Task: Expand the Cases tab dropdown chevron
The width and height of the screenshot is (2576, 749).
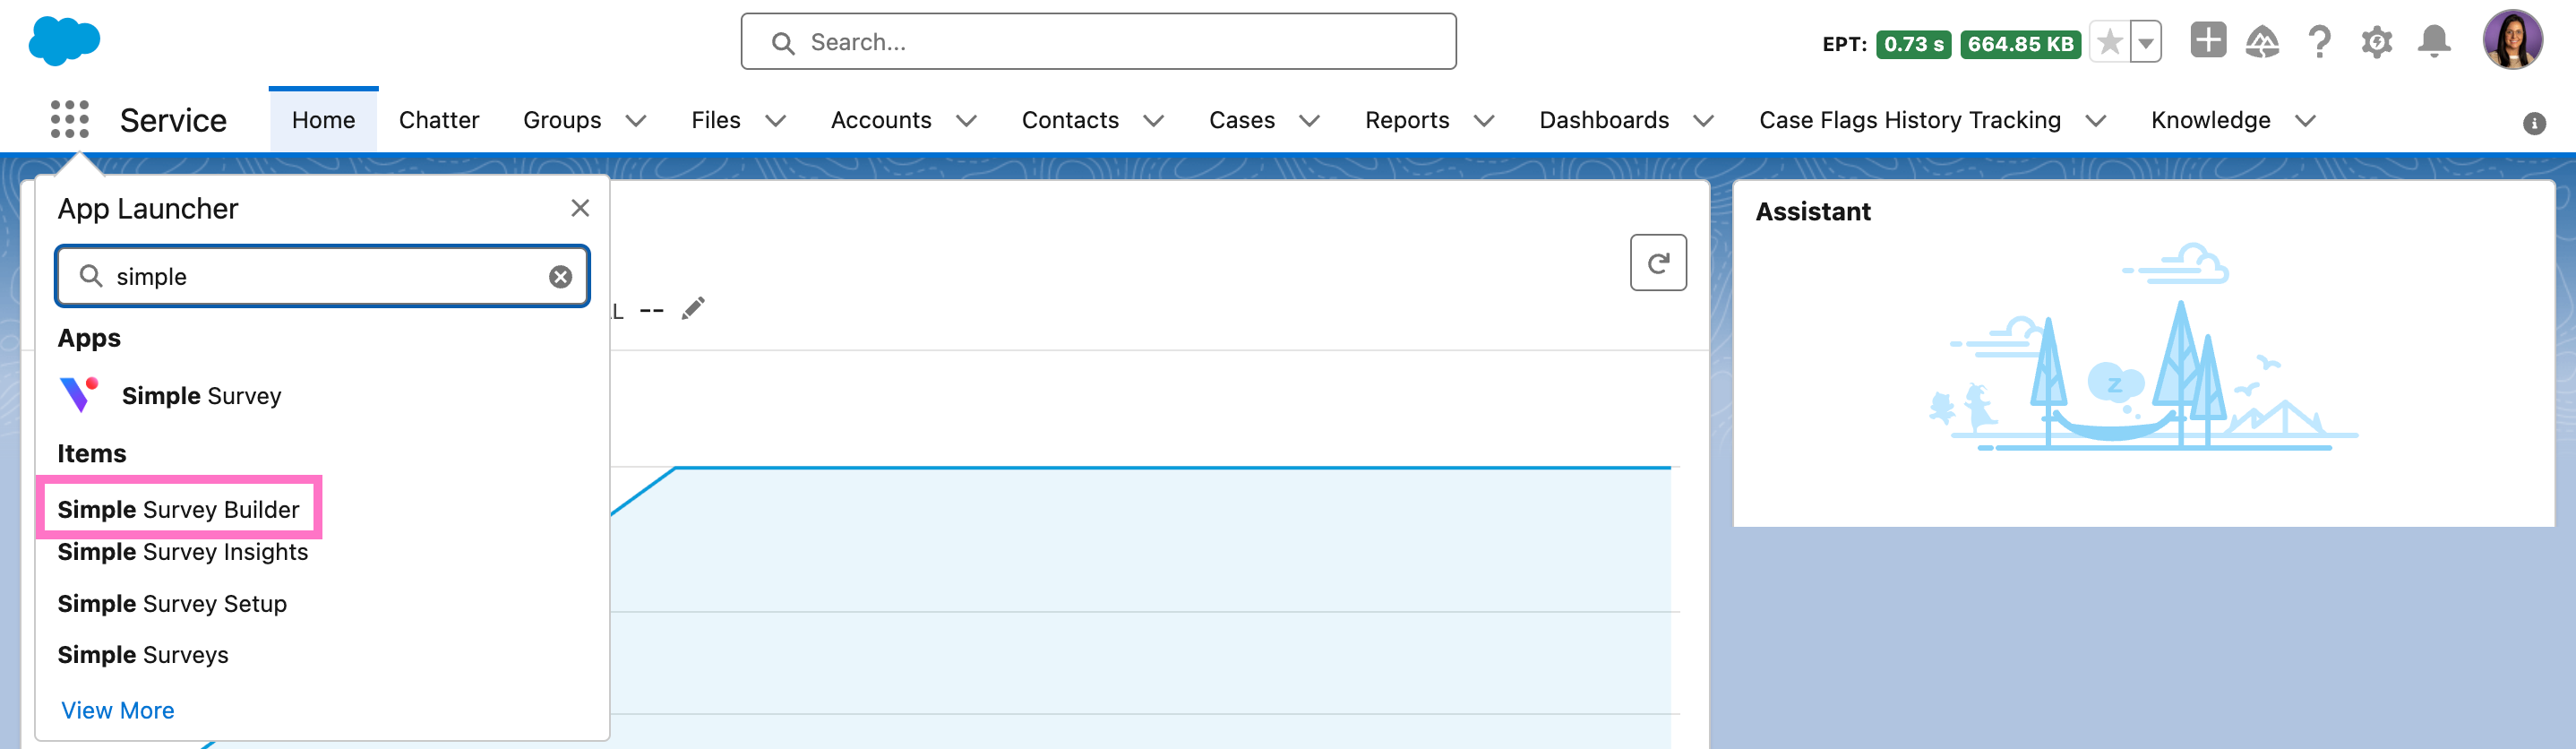Action: 1310,121
